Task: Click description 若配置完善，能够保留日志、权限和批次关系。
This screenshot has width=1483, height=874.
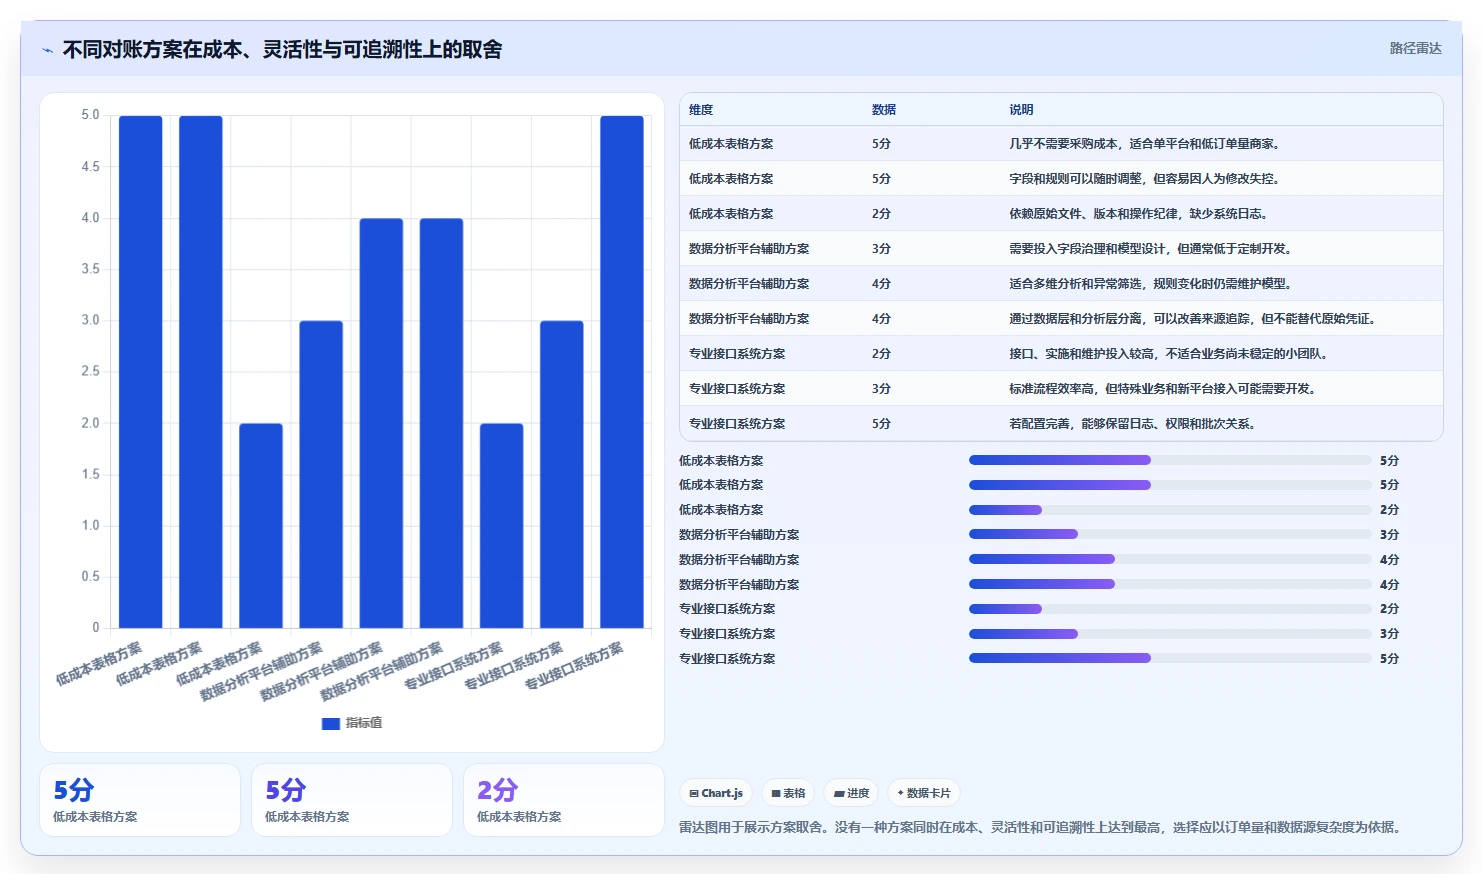Action: [1135, 424]
